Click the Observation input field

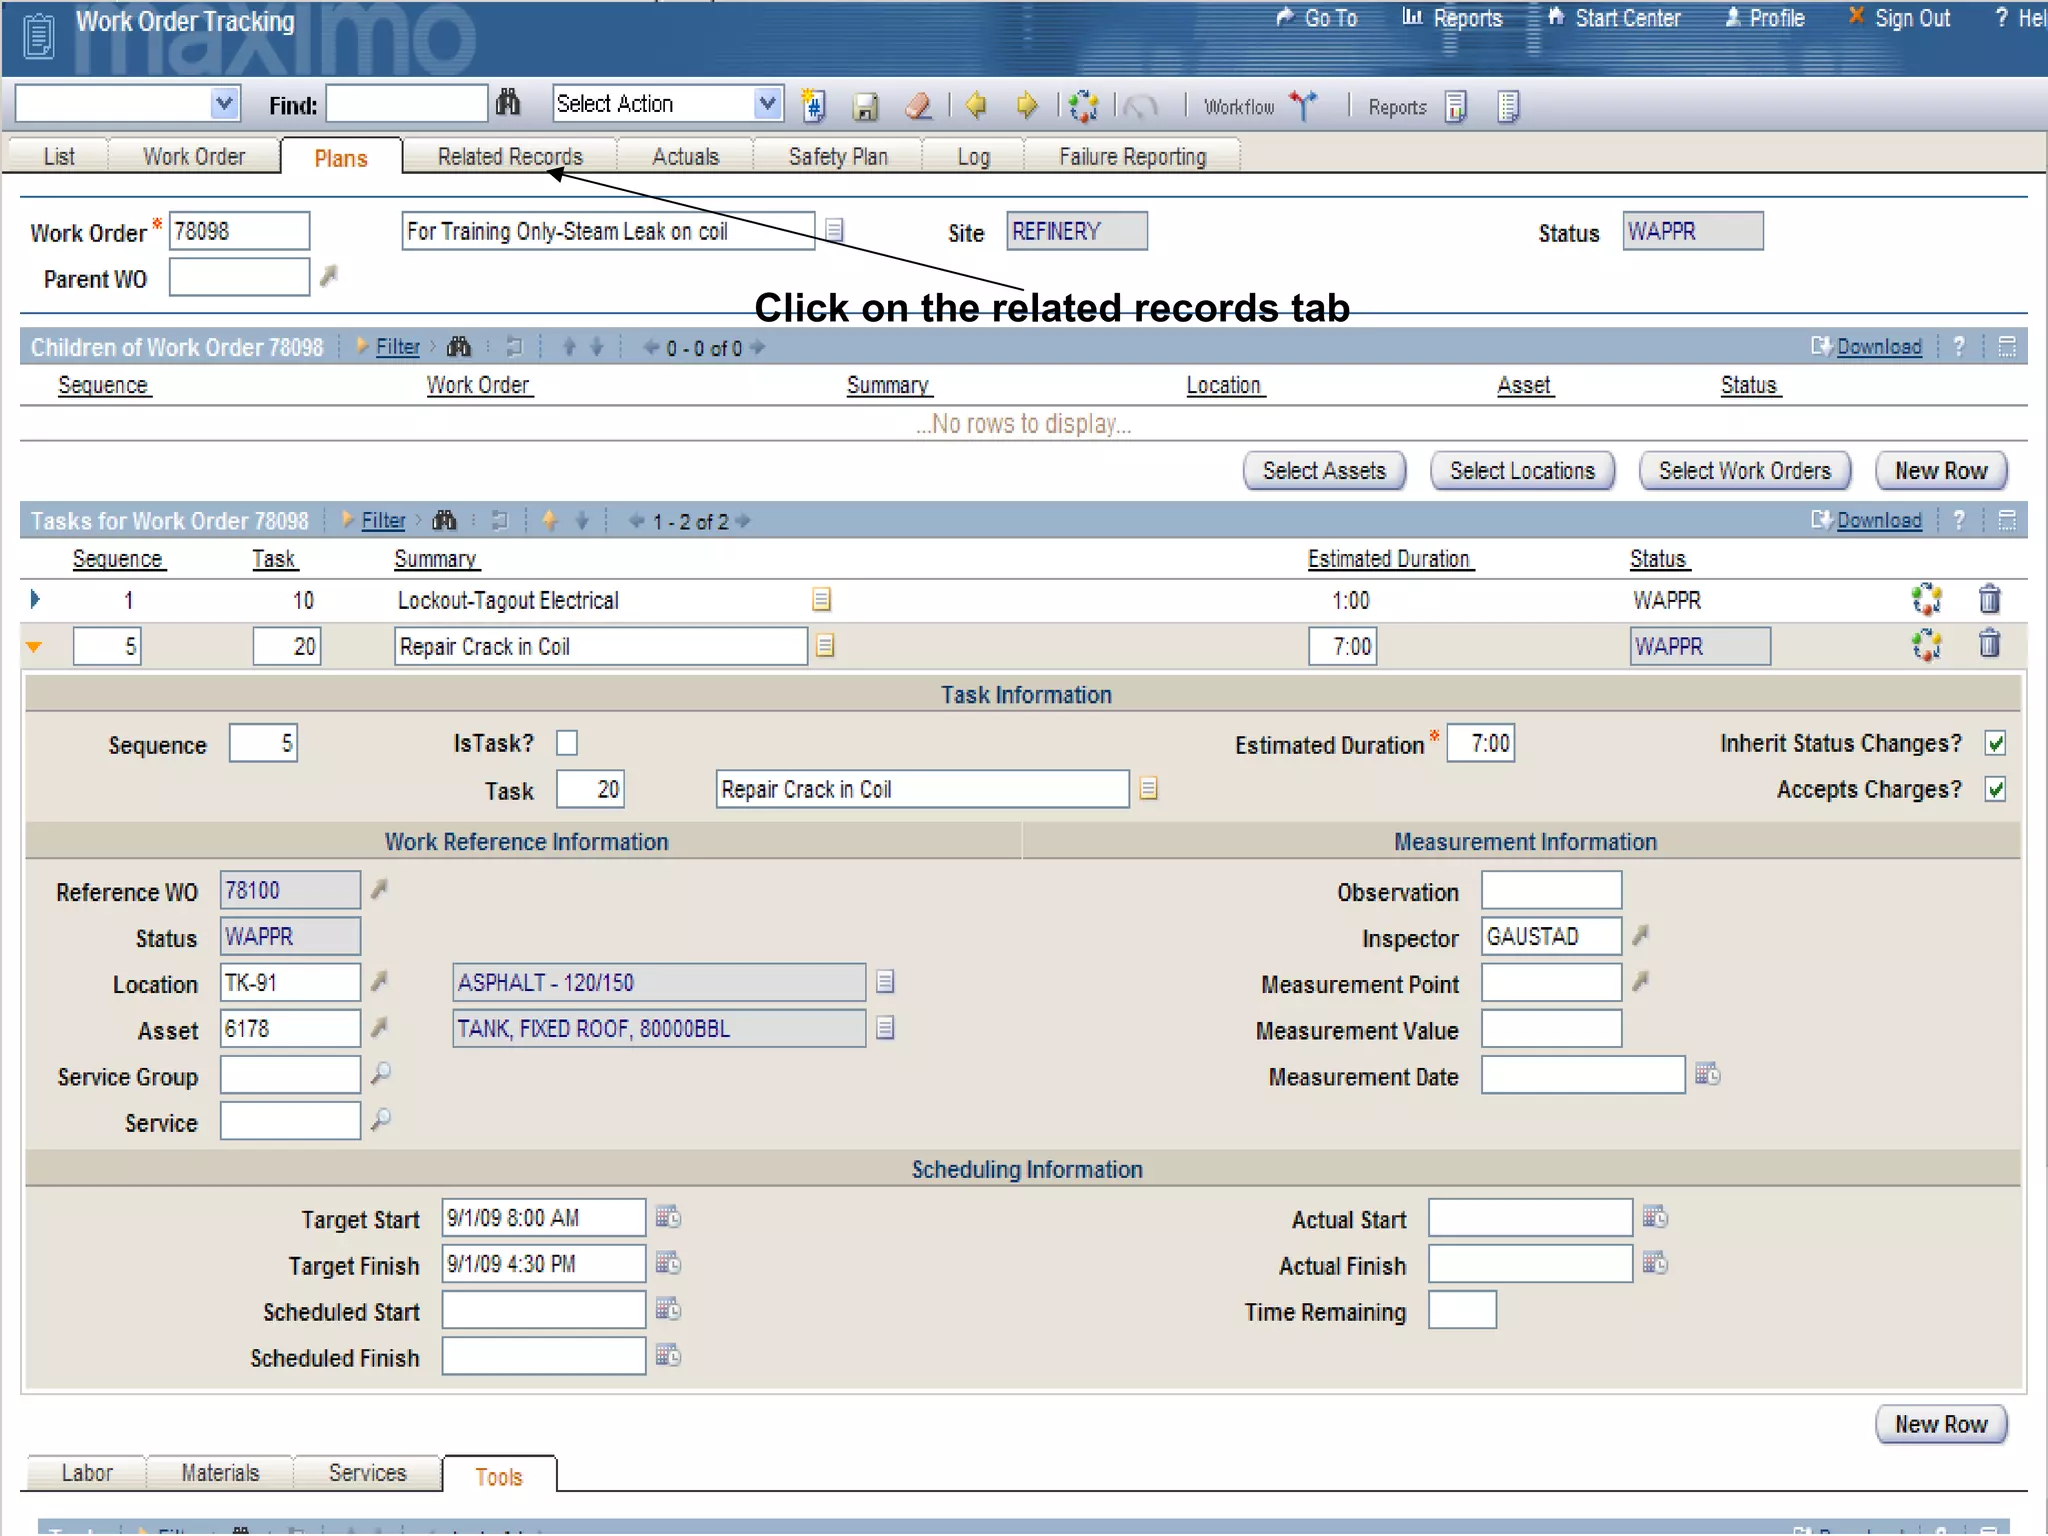(x=1551, y=890)
